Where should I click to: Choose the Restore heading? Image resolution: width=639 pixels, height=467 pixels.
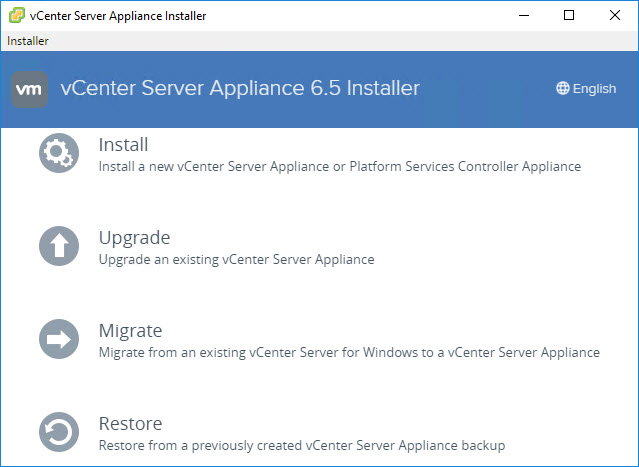(x=130, y=424)
